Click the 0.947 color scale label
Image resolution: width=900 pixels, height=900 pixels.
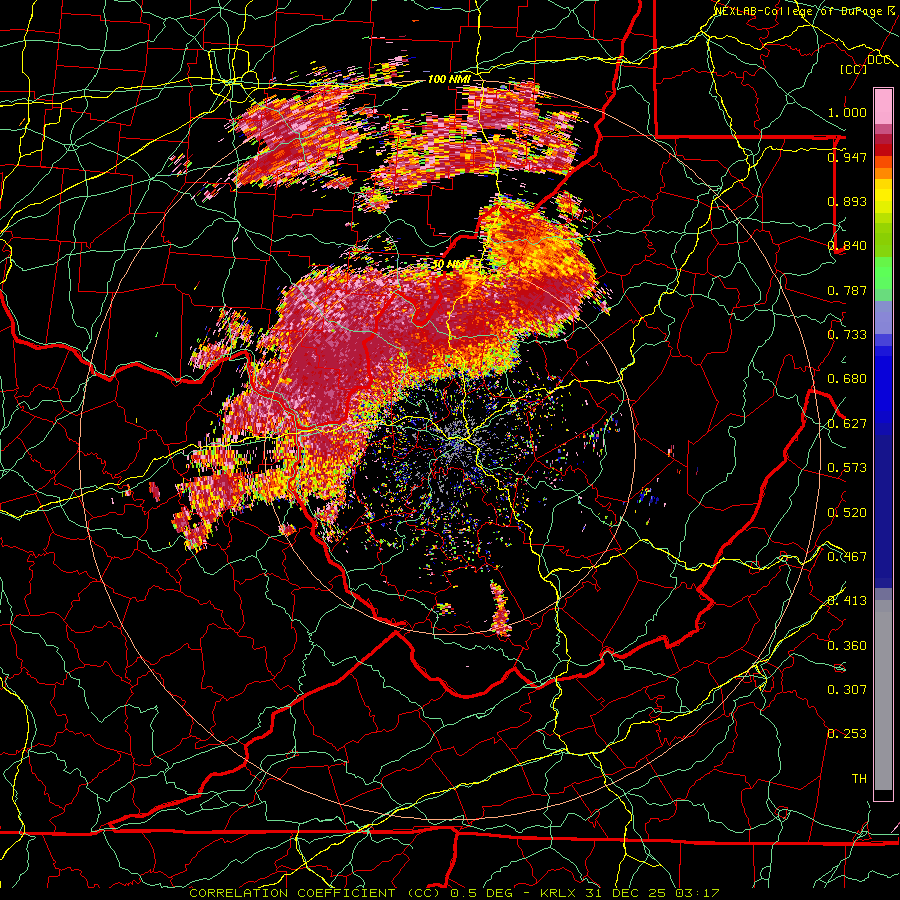click(847, 157)
